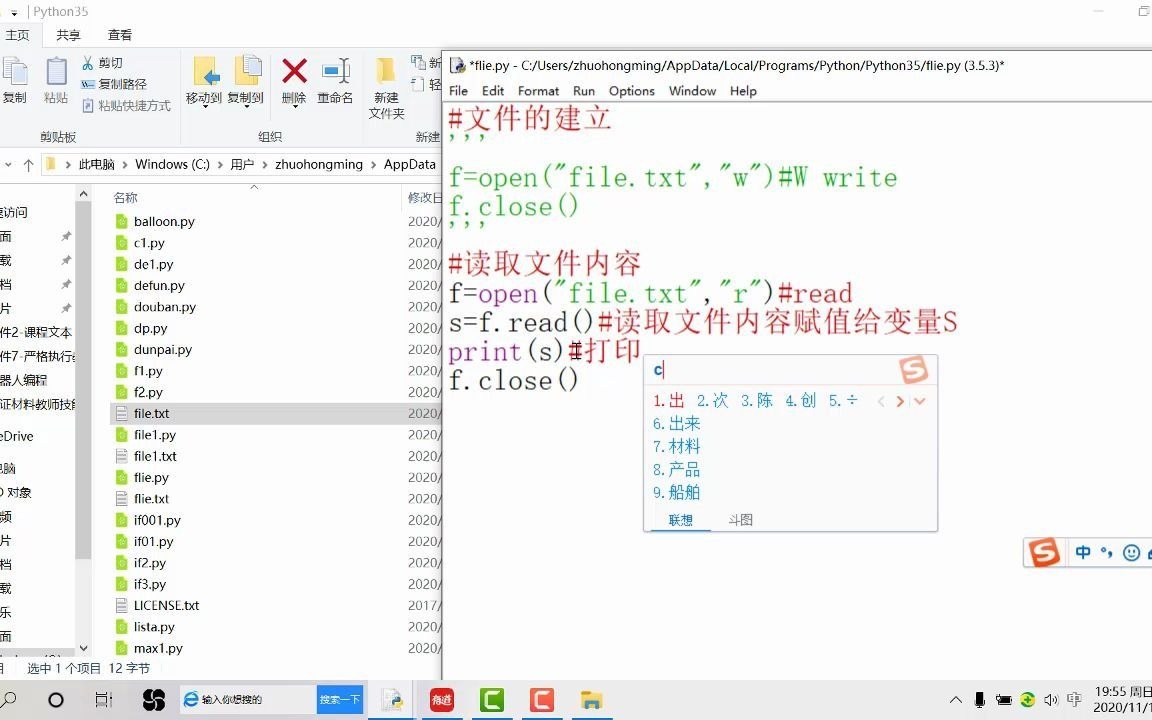Switch to 共享 ribbon tab in Explorer

68,35
